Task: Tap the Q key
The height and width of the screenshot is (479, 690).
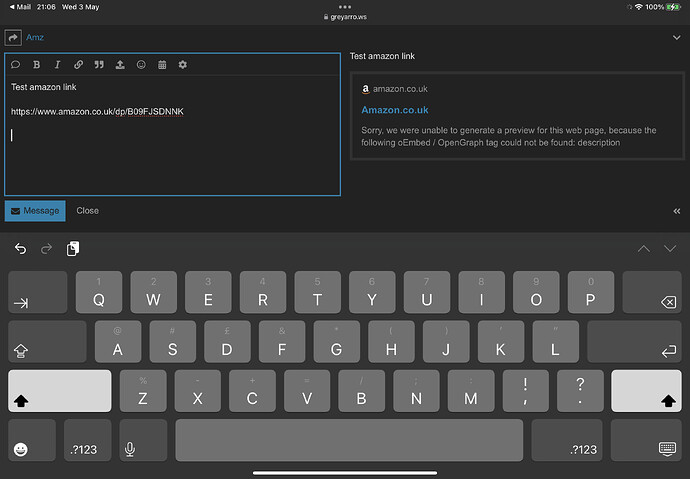Action: pos(99,292)
